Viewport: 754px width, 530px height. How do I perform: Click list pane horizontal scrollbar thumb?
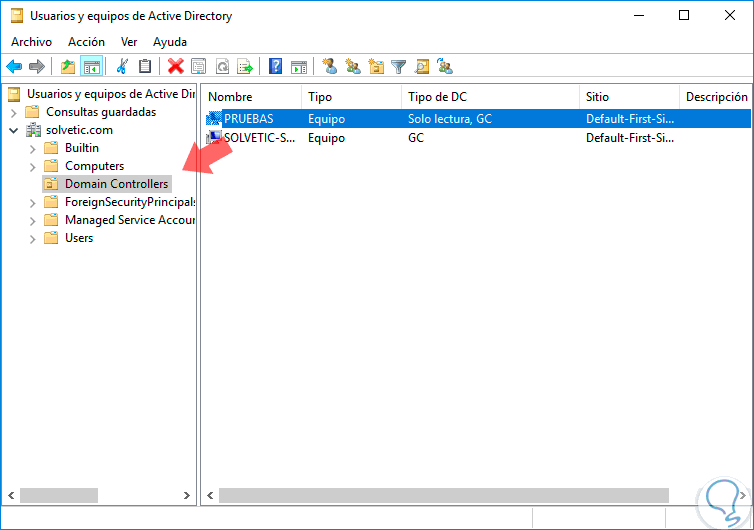tap(443, 495)
